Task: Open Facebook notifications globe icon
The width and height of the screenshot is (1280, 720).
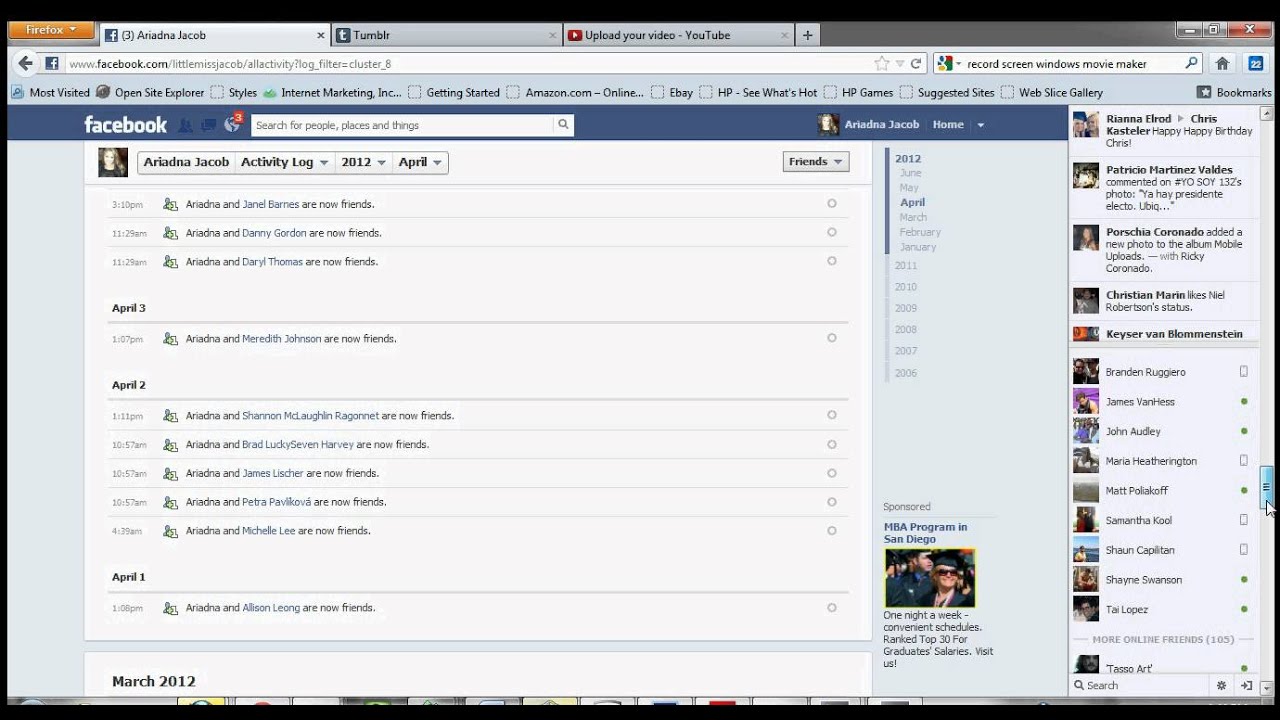Action: point(232,125)
